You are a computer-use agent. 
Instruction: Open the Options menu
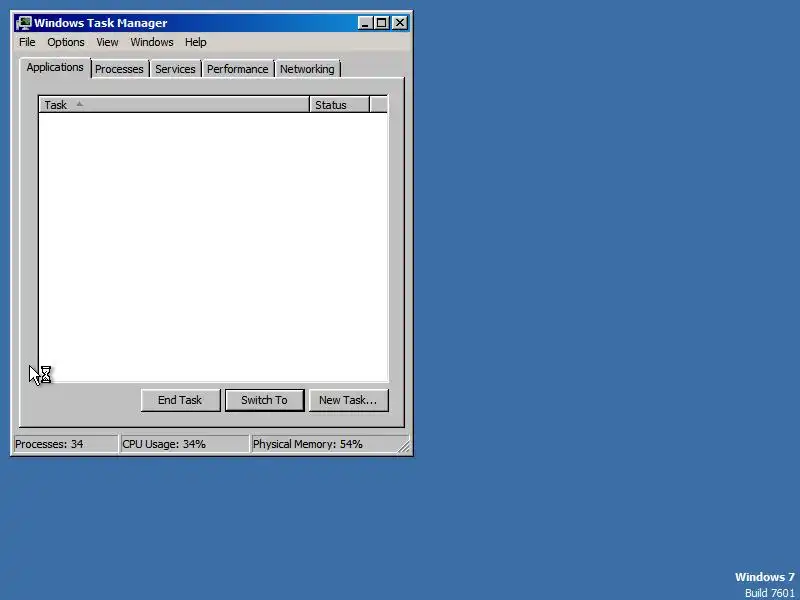point(66,42)
